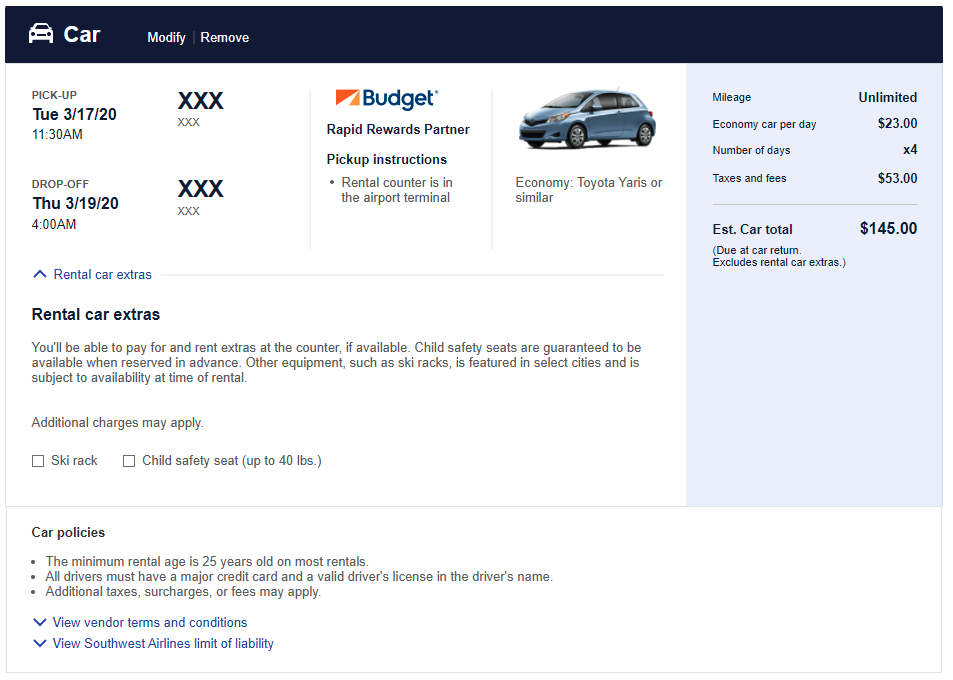Select Remove in the Car header
This screenshot has width=953, height=680.
[225, 37]
